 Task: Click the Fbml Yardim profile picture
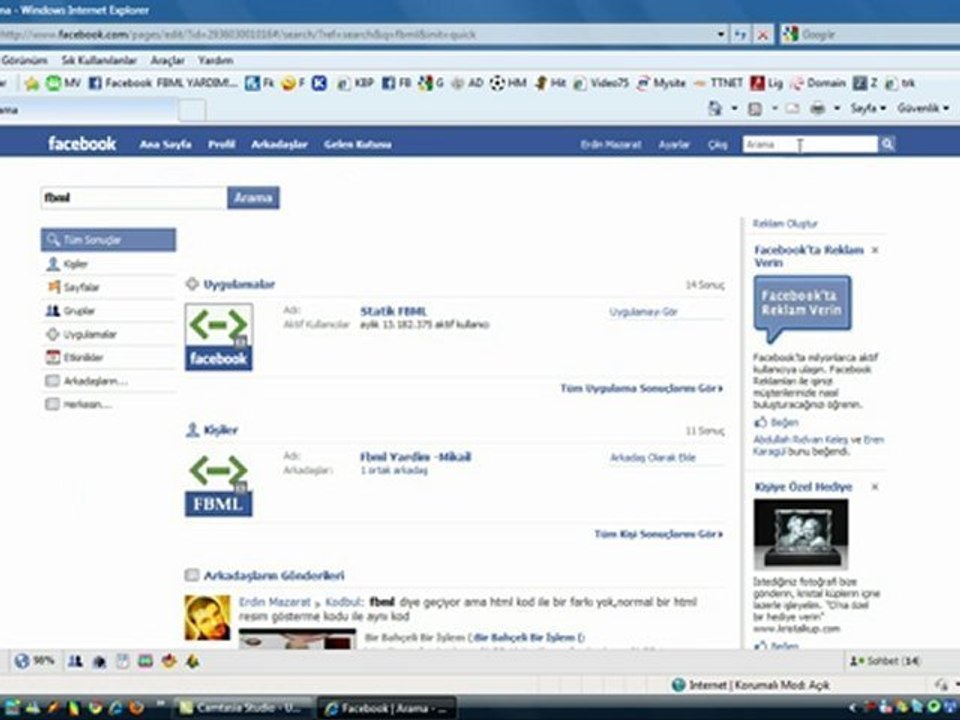(219, 483)
